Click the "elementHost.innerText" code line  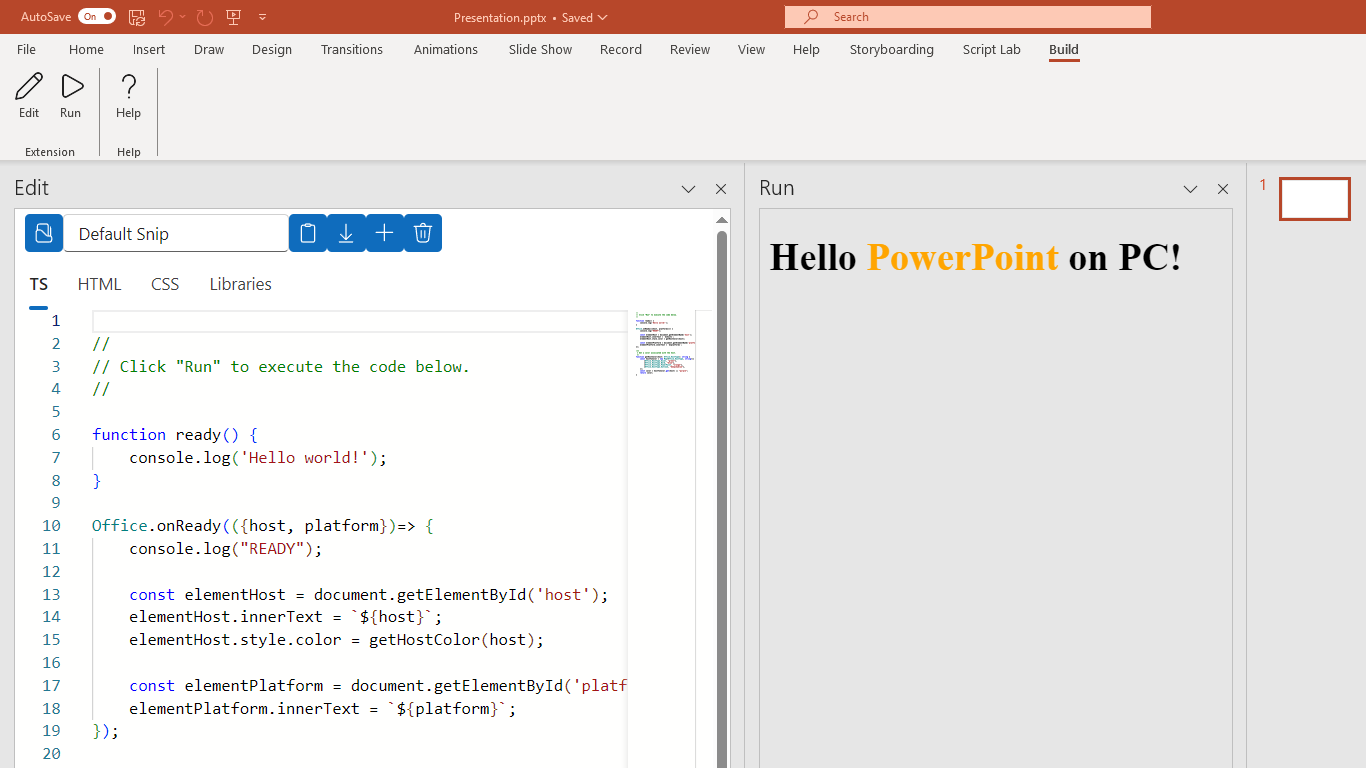(286, 617)
